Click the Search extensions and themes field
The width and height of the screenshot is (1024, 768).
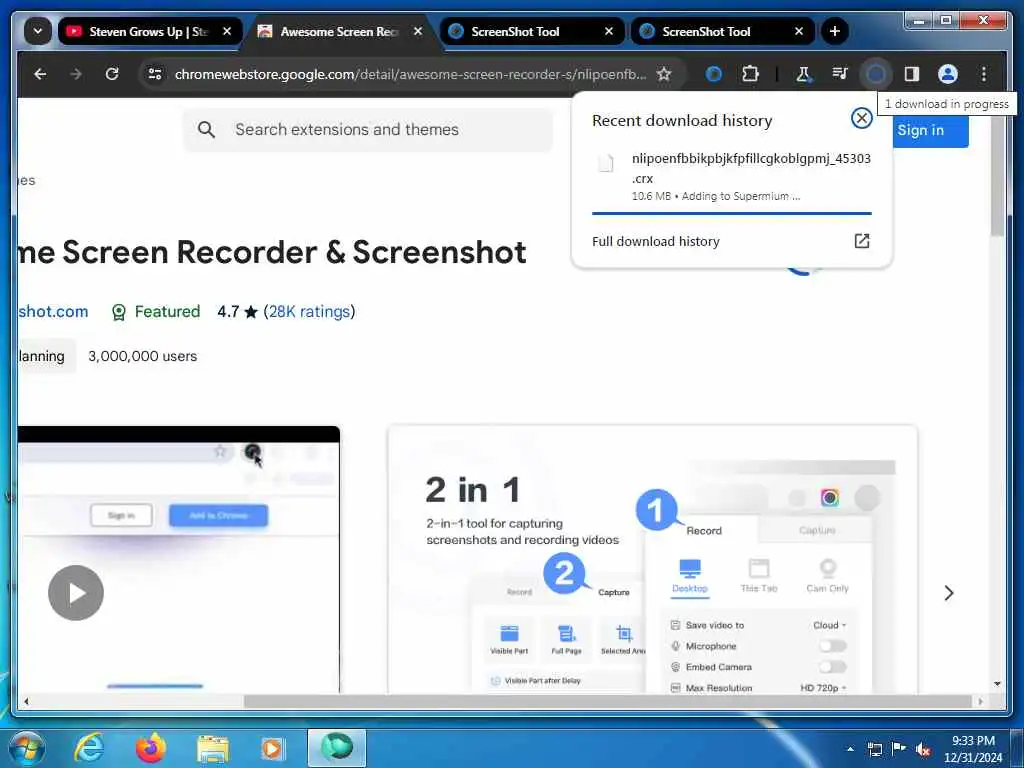tap(368, 129)
